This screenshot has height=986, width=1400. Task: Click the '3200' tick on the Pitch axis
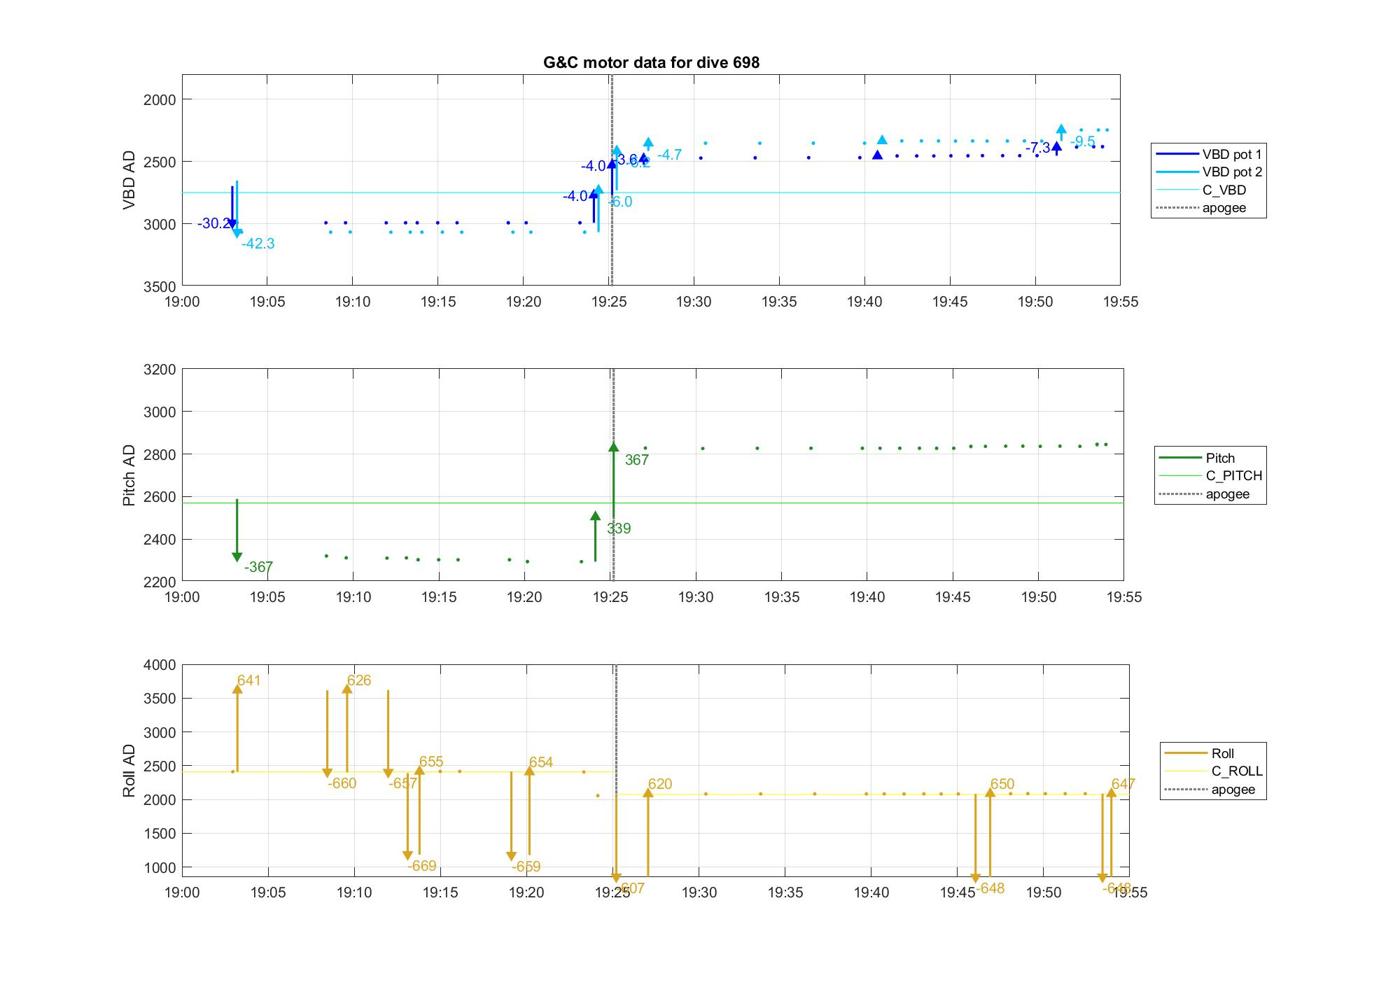tap(160, 369)
